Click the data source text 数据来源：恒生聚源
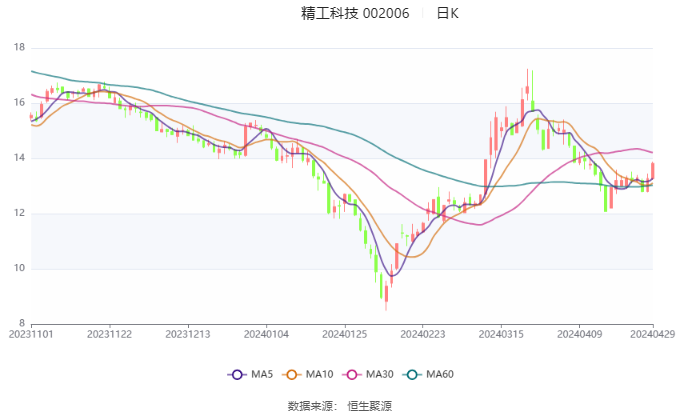The image size is (680, 413). click(340, 406)
